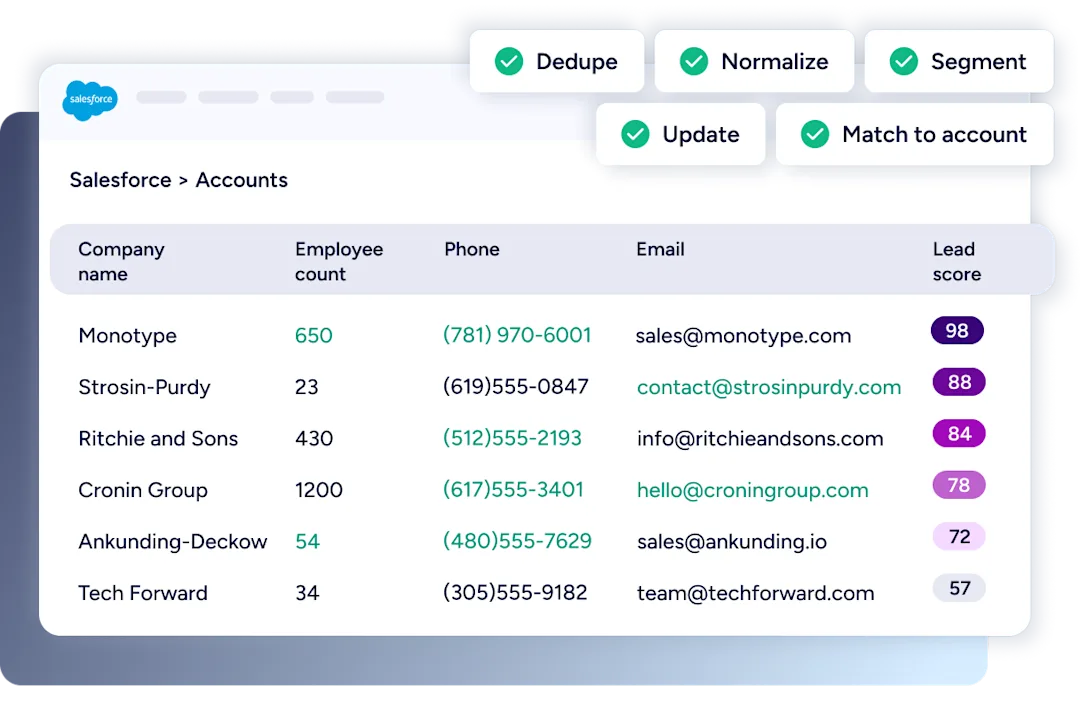This screenshot has height=720, width=1080.
Task: Click phone number (480)555-7629
Action: tap(517, 541)
